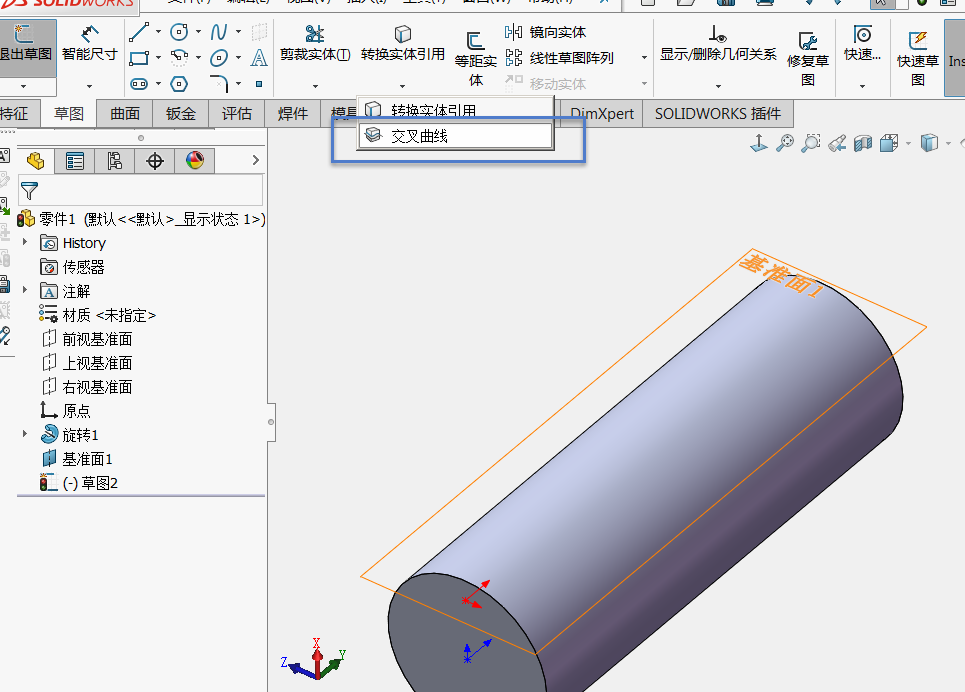
Task: Click the View Orientation cube icon
Action: [x=889, y=143]
